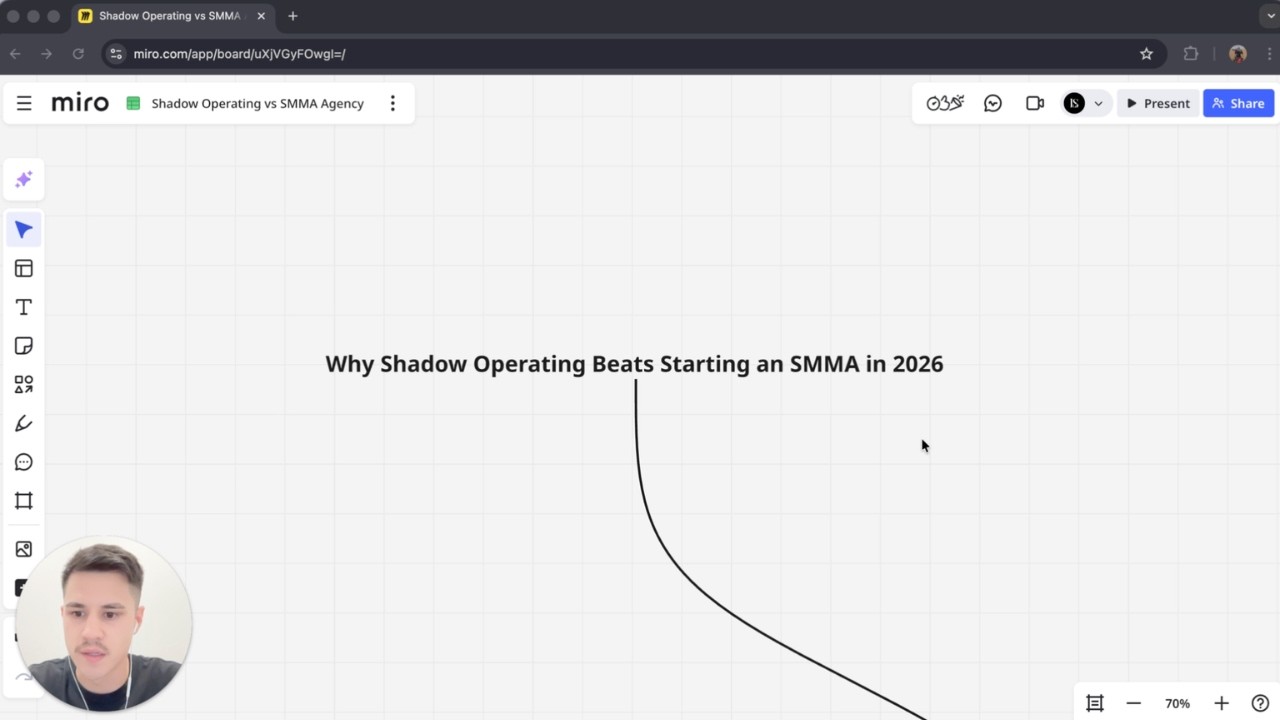This screenshot has width=1280, height=720.
Task: Select the Comment tool
Action: pos(24,462)
